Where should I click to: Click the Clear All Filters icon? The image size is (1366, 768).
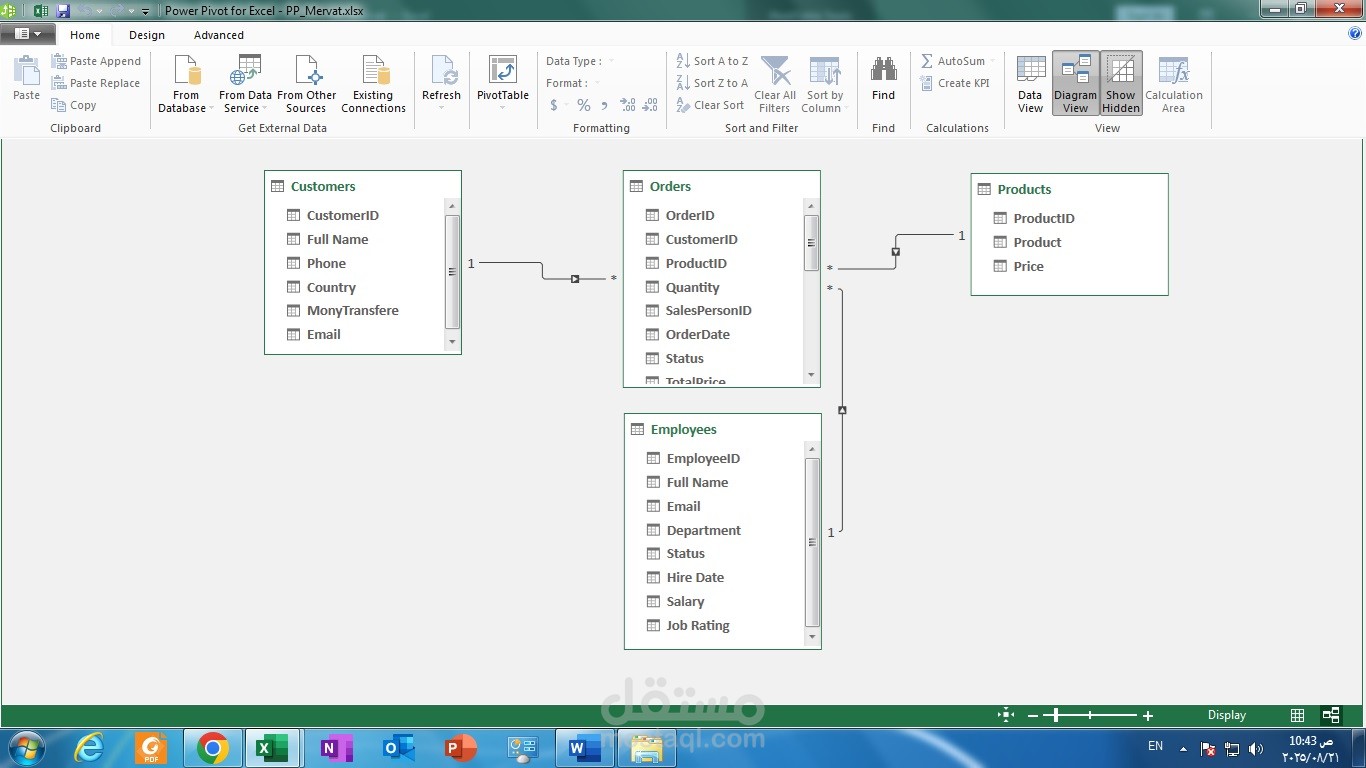point(775,84)
